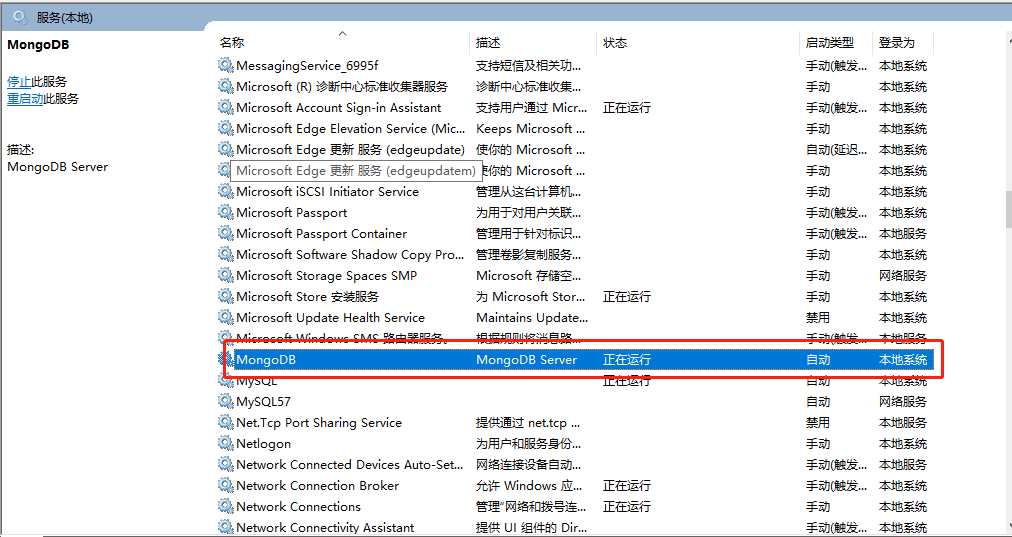Select the Network Connections service name
The height and width of the screenshot is (537, 1012).
298,506
